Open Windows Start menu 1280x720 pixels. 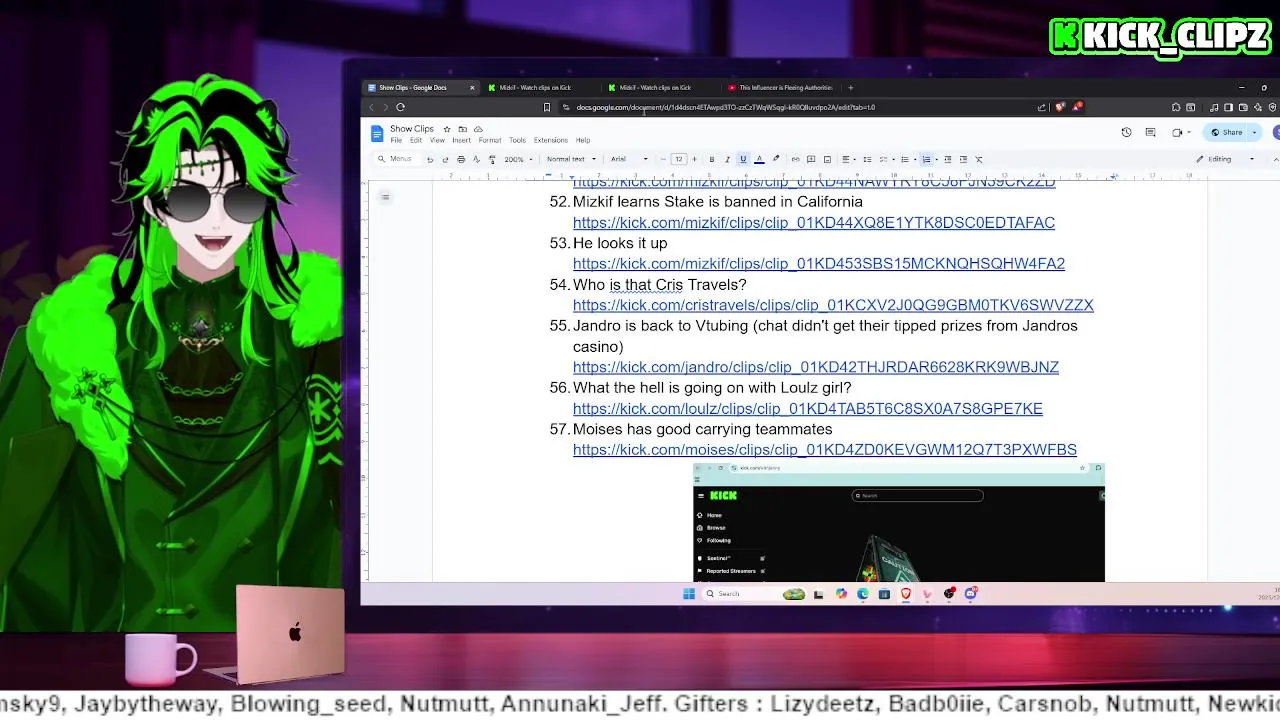pos(689,594)
